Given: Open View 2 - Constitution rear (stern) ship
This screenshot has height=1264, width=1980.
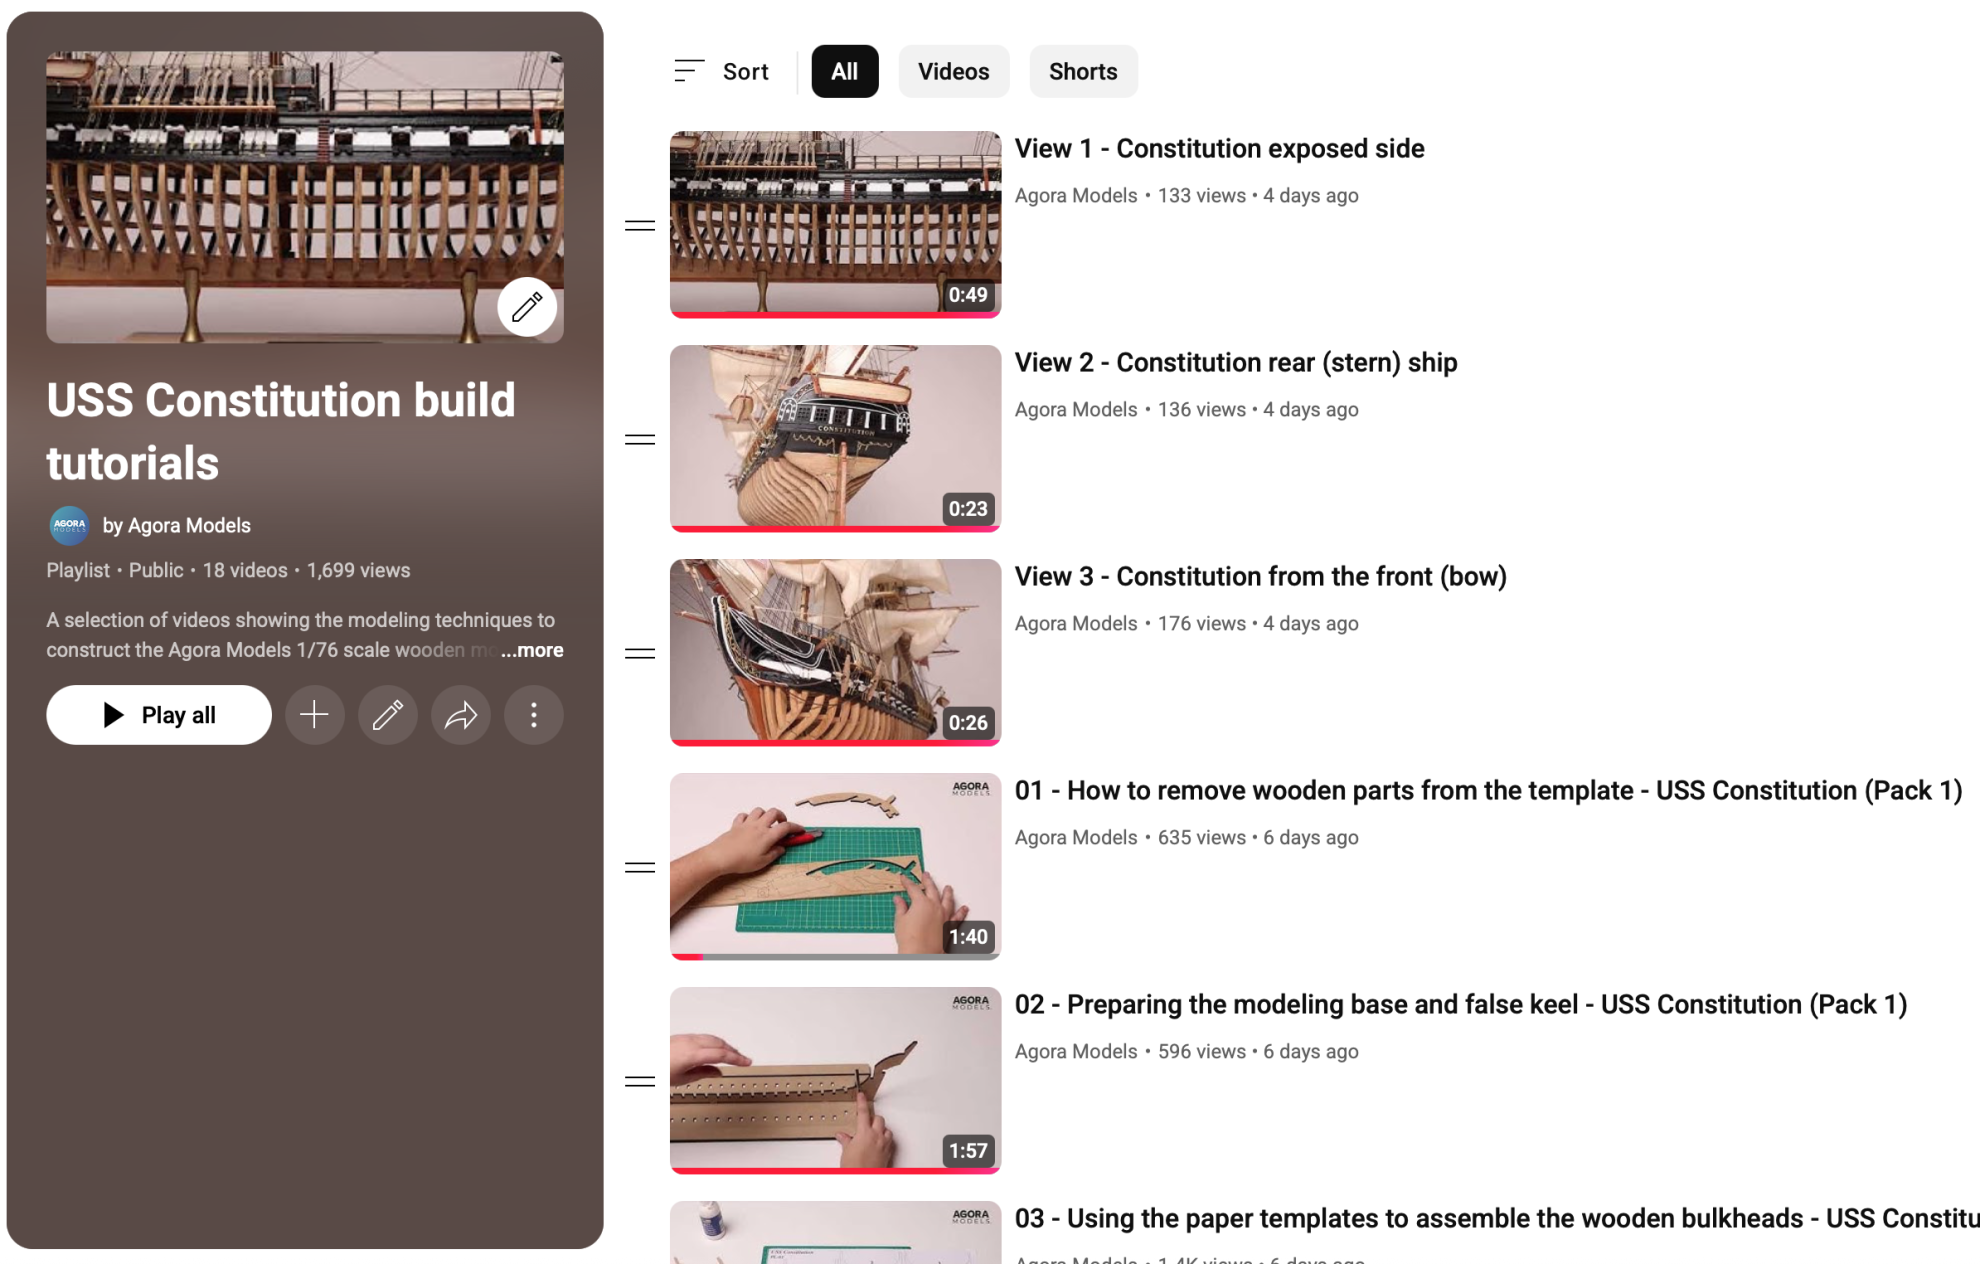Looking at the screenshot, I should tap(1236, 362).
